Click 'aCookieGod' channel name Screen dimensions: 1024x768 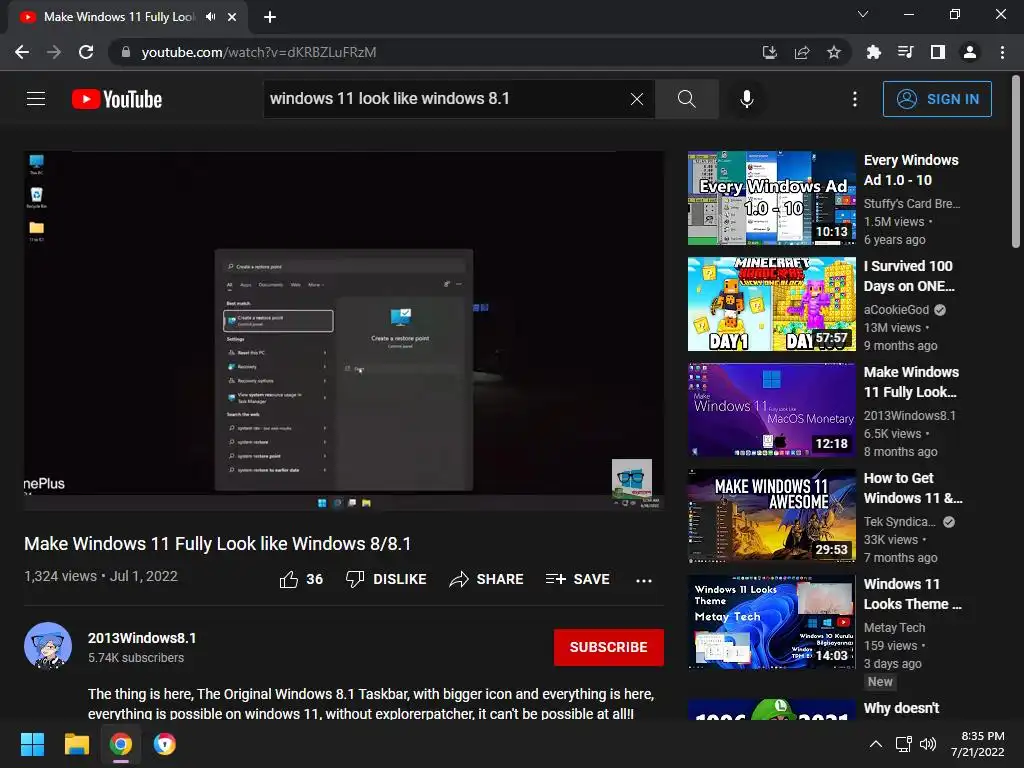click(896, 310)
